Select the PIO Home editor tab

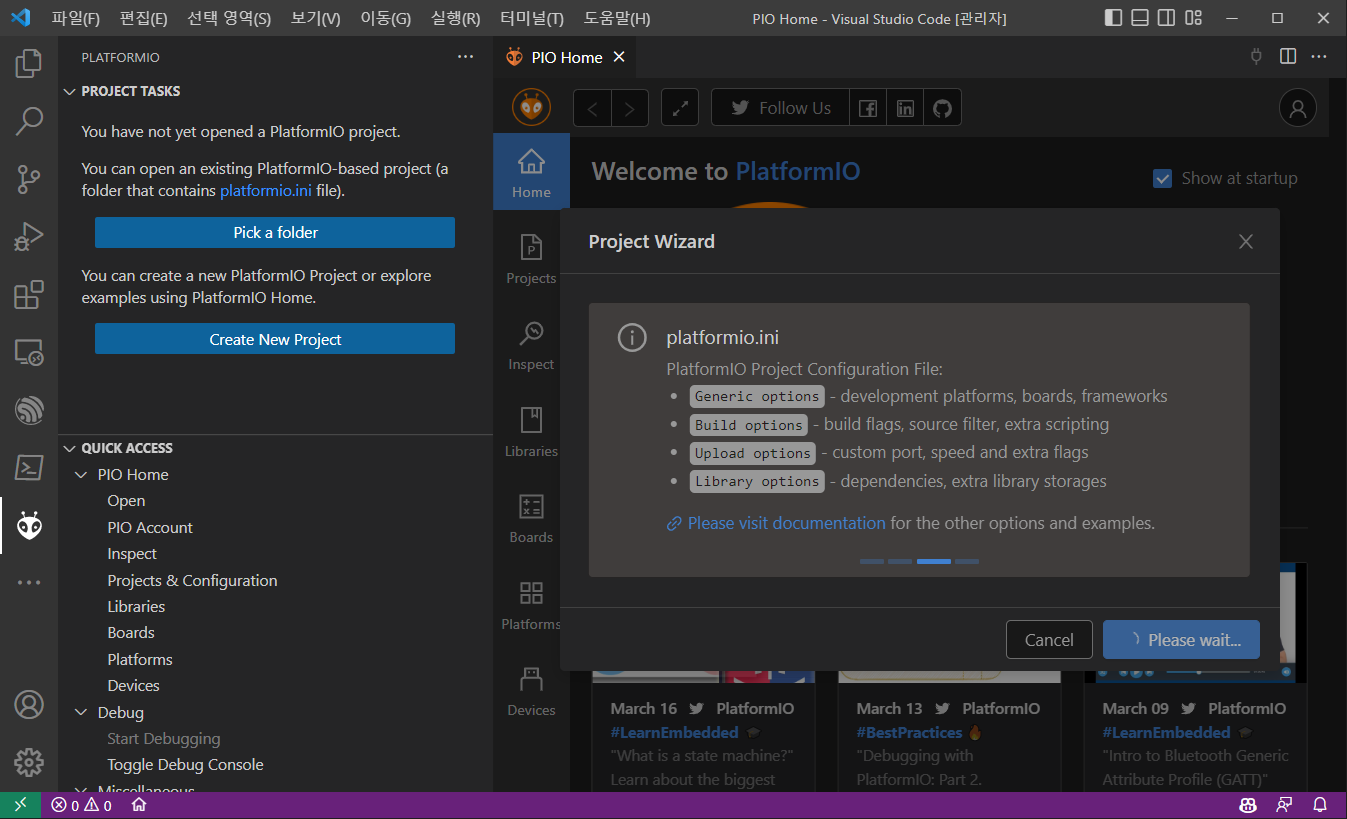[x=566, y=57]
